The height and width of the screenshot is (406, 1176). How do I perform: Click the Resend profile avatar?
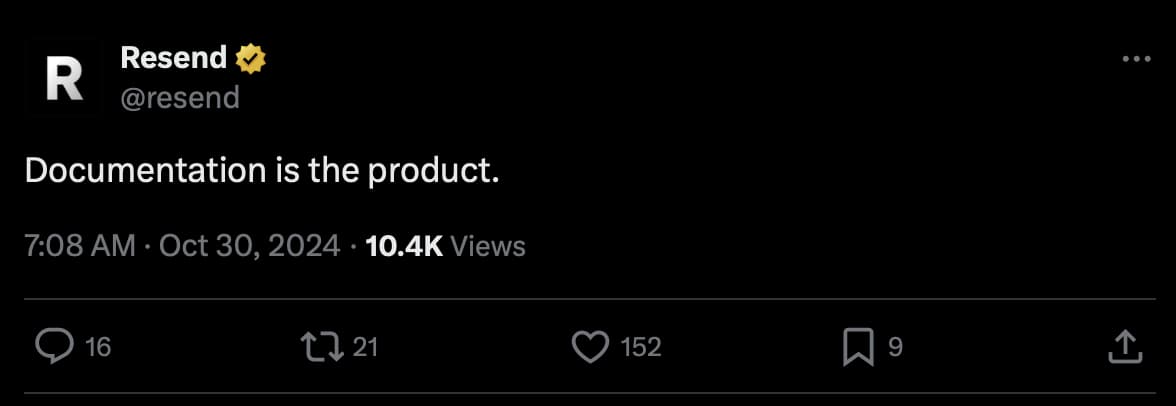(x=65, y=78)
